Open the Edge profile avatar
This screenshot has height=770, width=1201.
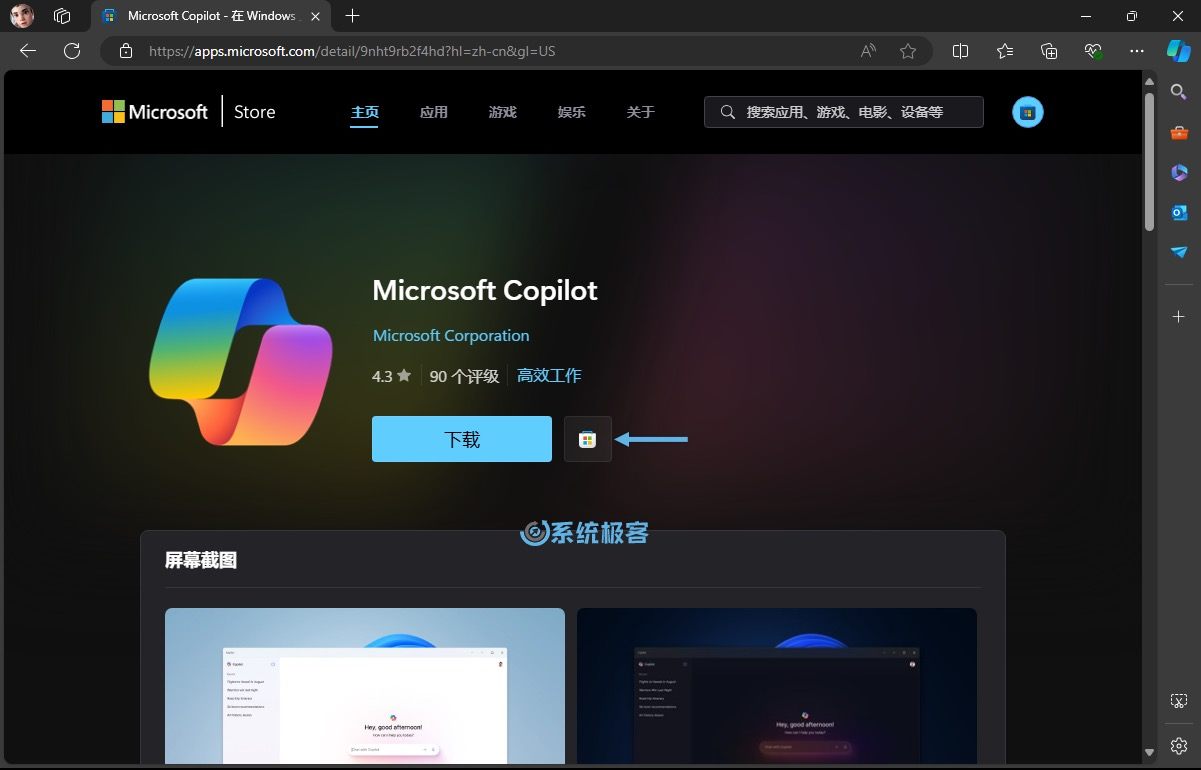pyautogui.click(x=22, y=16)
